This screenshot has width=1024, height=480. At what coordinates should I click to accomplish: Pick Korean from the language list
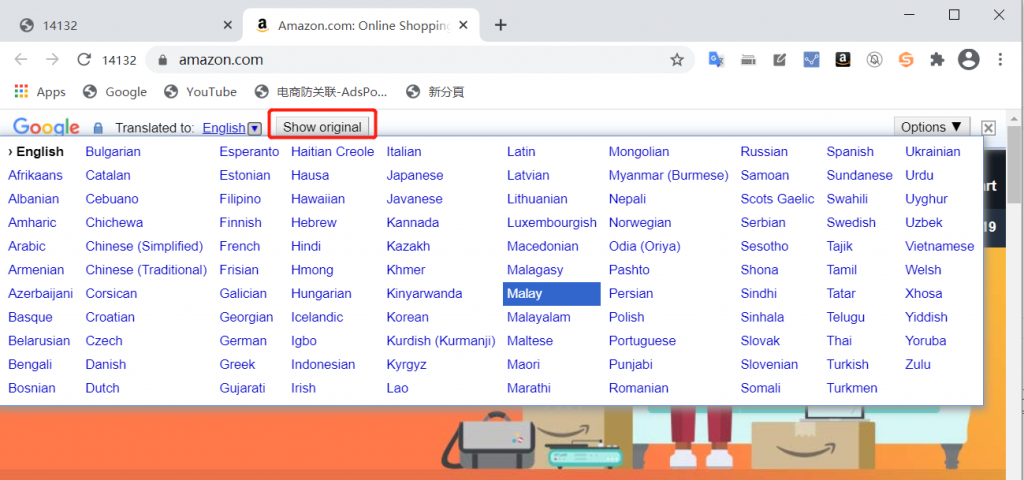[408, 317]
